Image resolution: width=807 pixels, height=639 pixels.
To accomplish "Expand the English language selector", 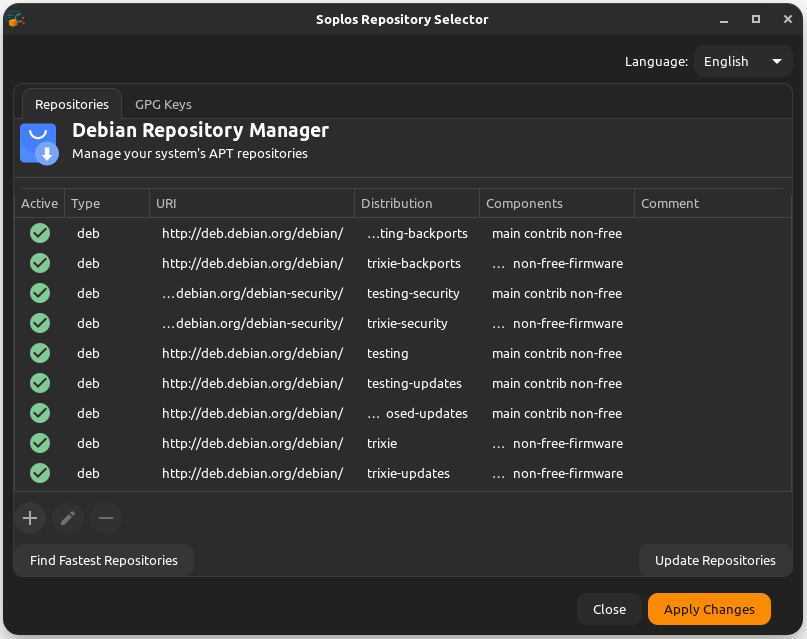I will tap(742, 61).
